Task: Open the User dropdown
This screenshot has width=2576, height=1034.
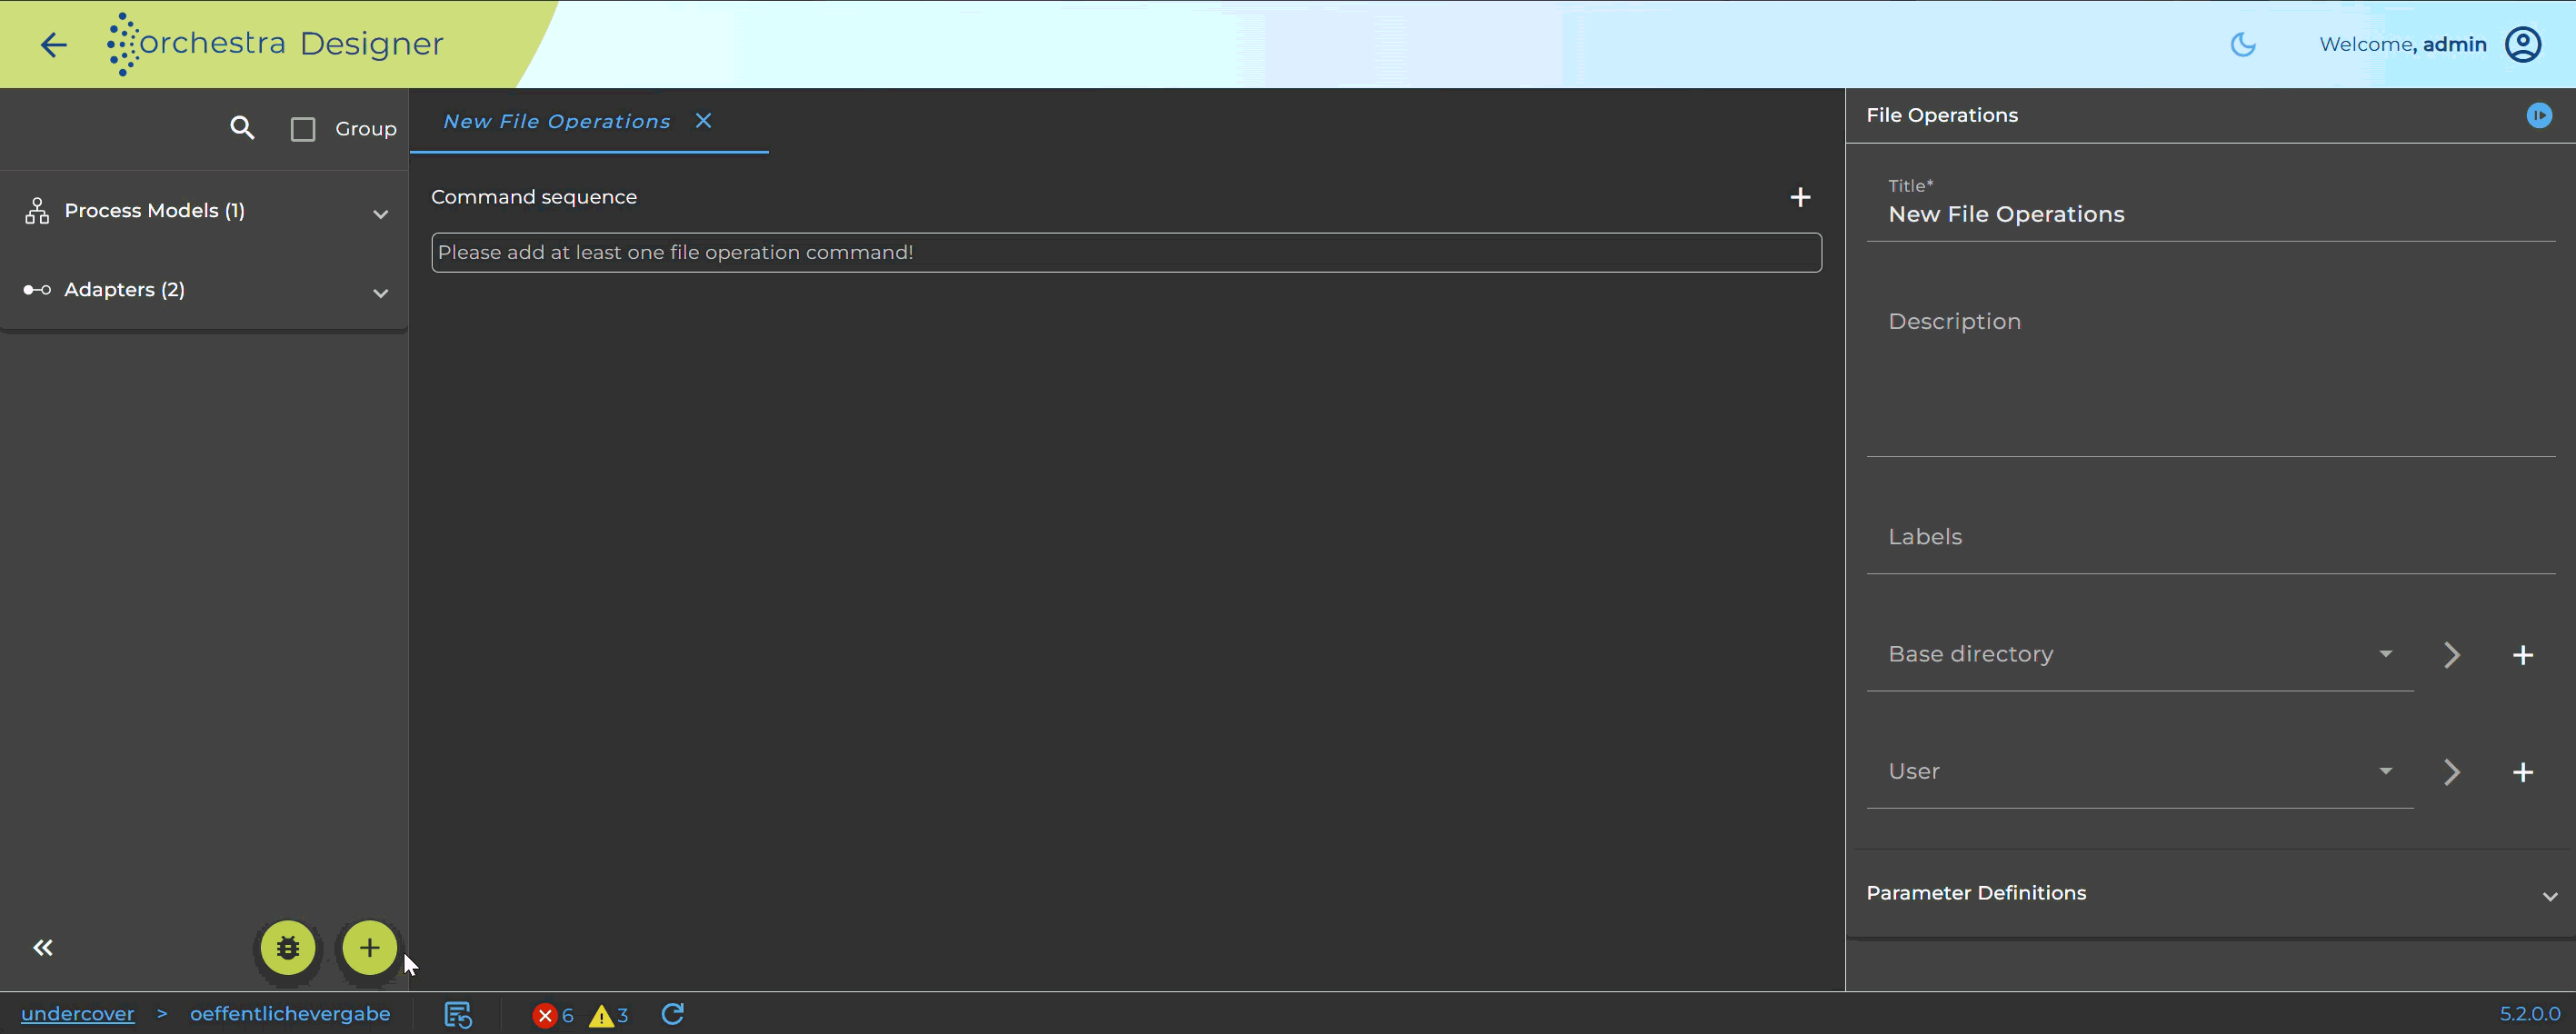Action: (2140, 771)
